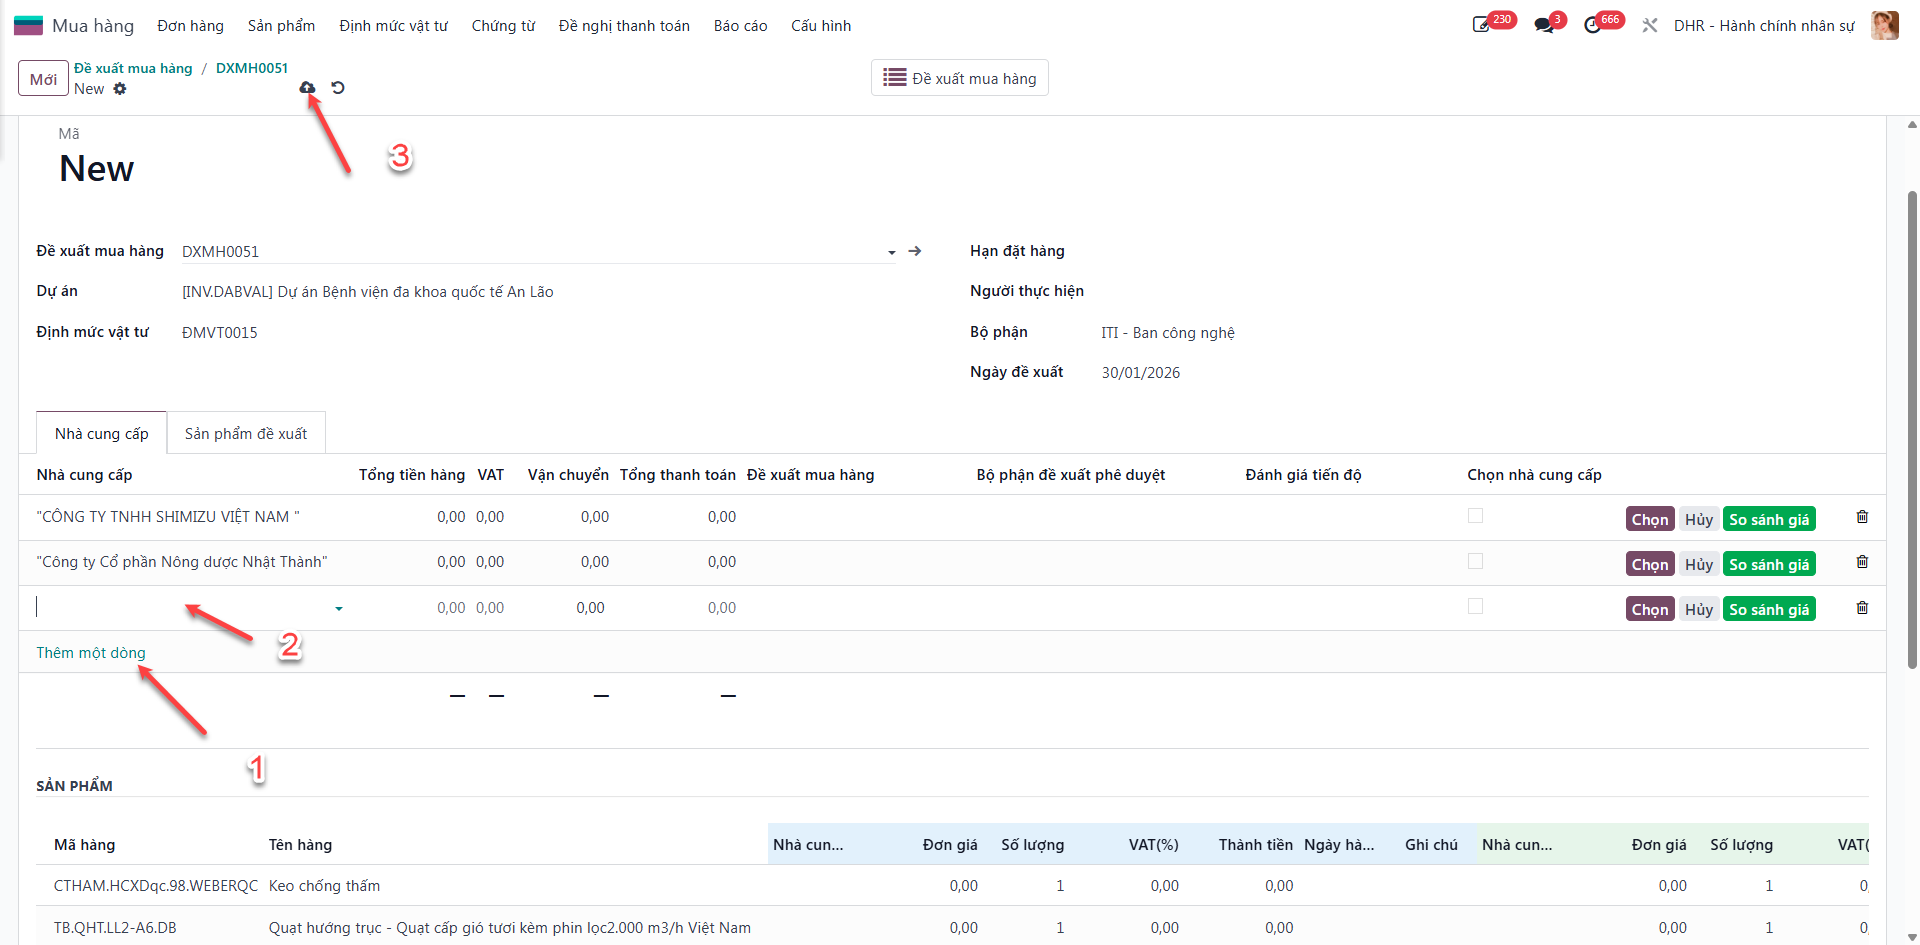Click the Mua hàng app logo icon

(28, 26)
